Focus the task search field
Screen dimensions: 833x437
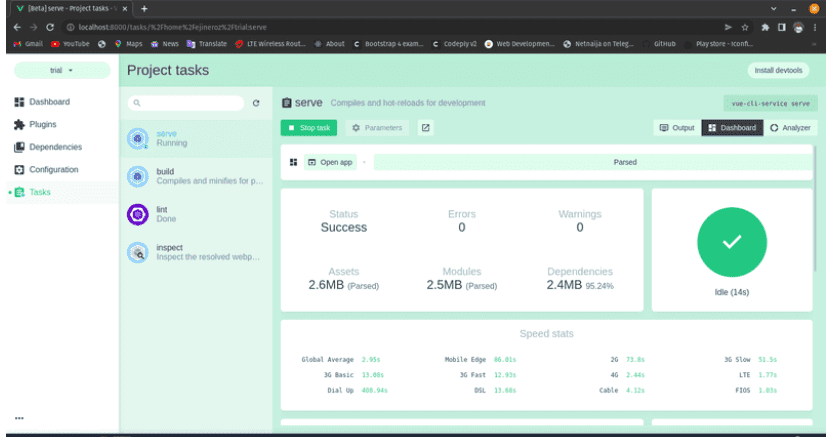pos(186,102)
